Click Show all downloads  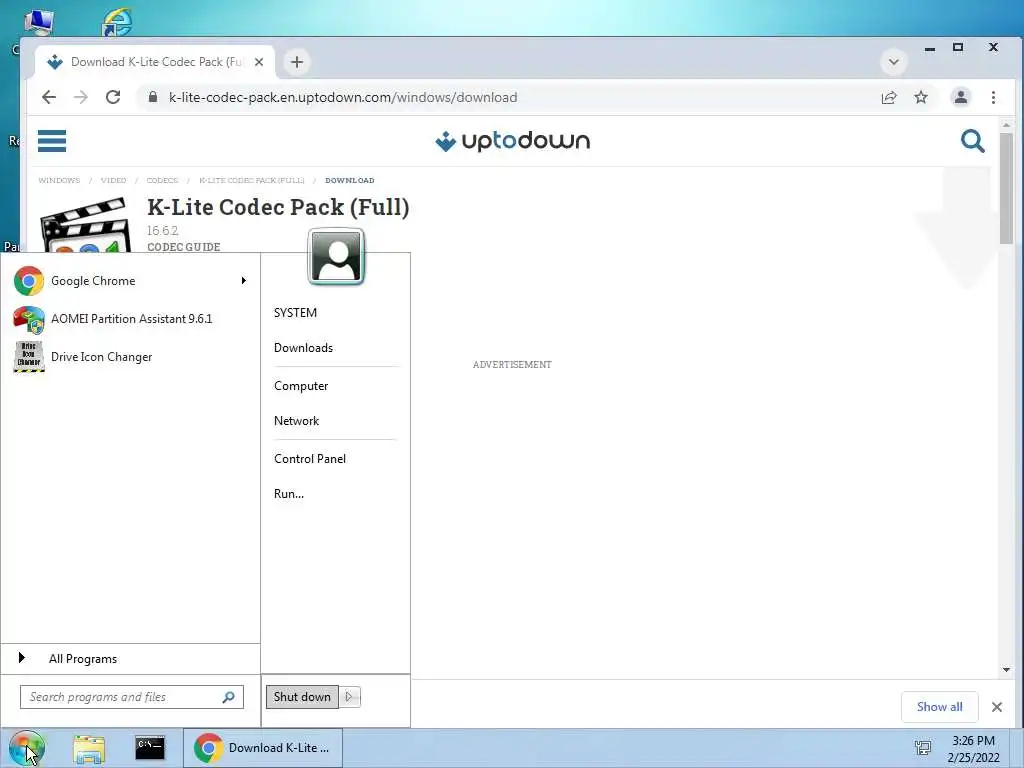pos(939,707)
